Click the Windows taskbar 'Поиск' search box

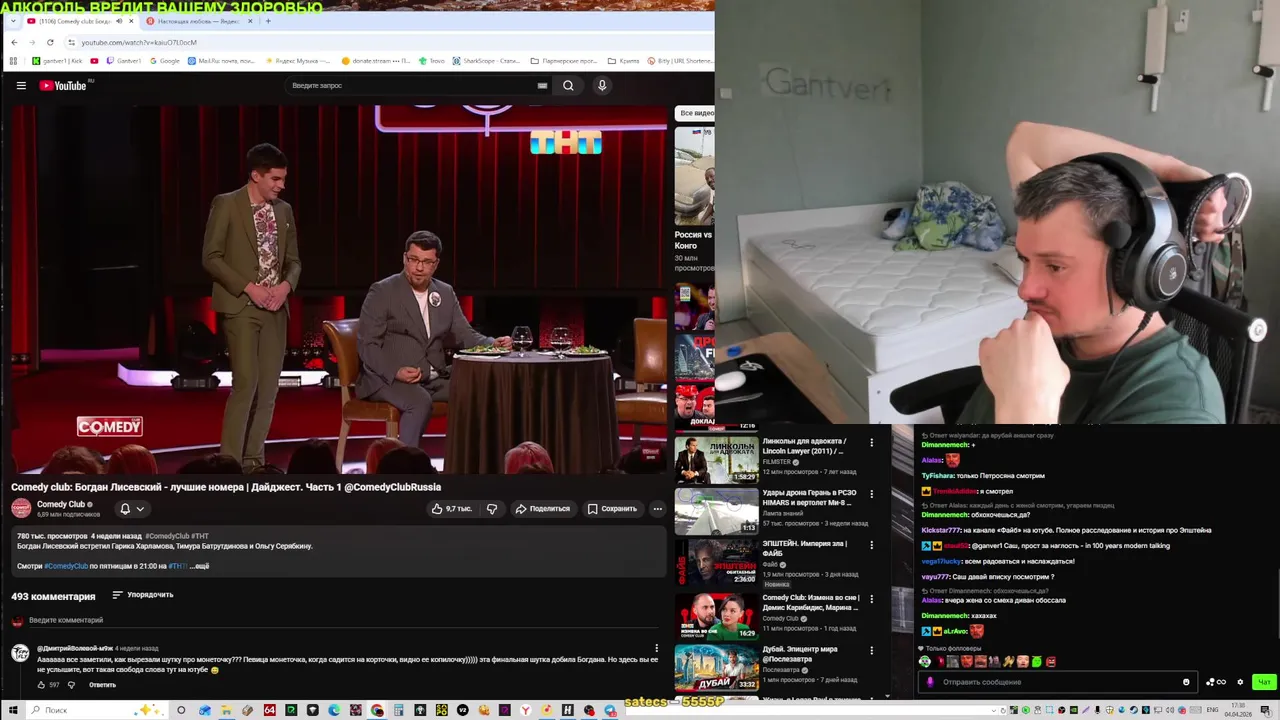[95, 710]
